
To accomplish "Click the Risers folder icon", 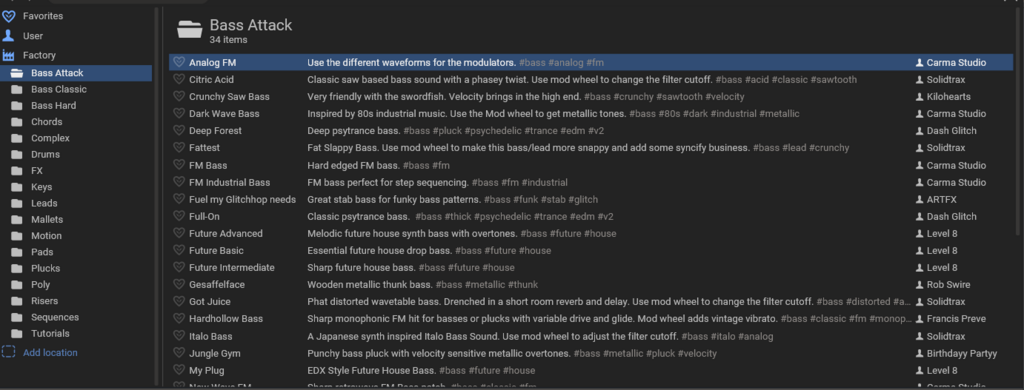I will [16, 301].
